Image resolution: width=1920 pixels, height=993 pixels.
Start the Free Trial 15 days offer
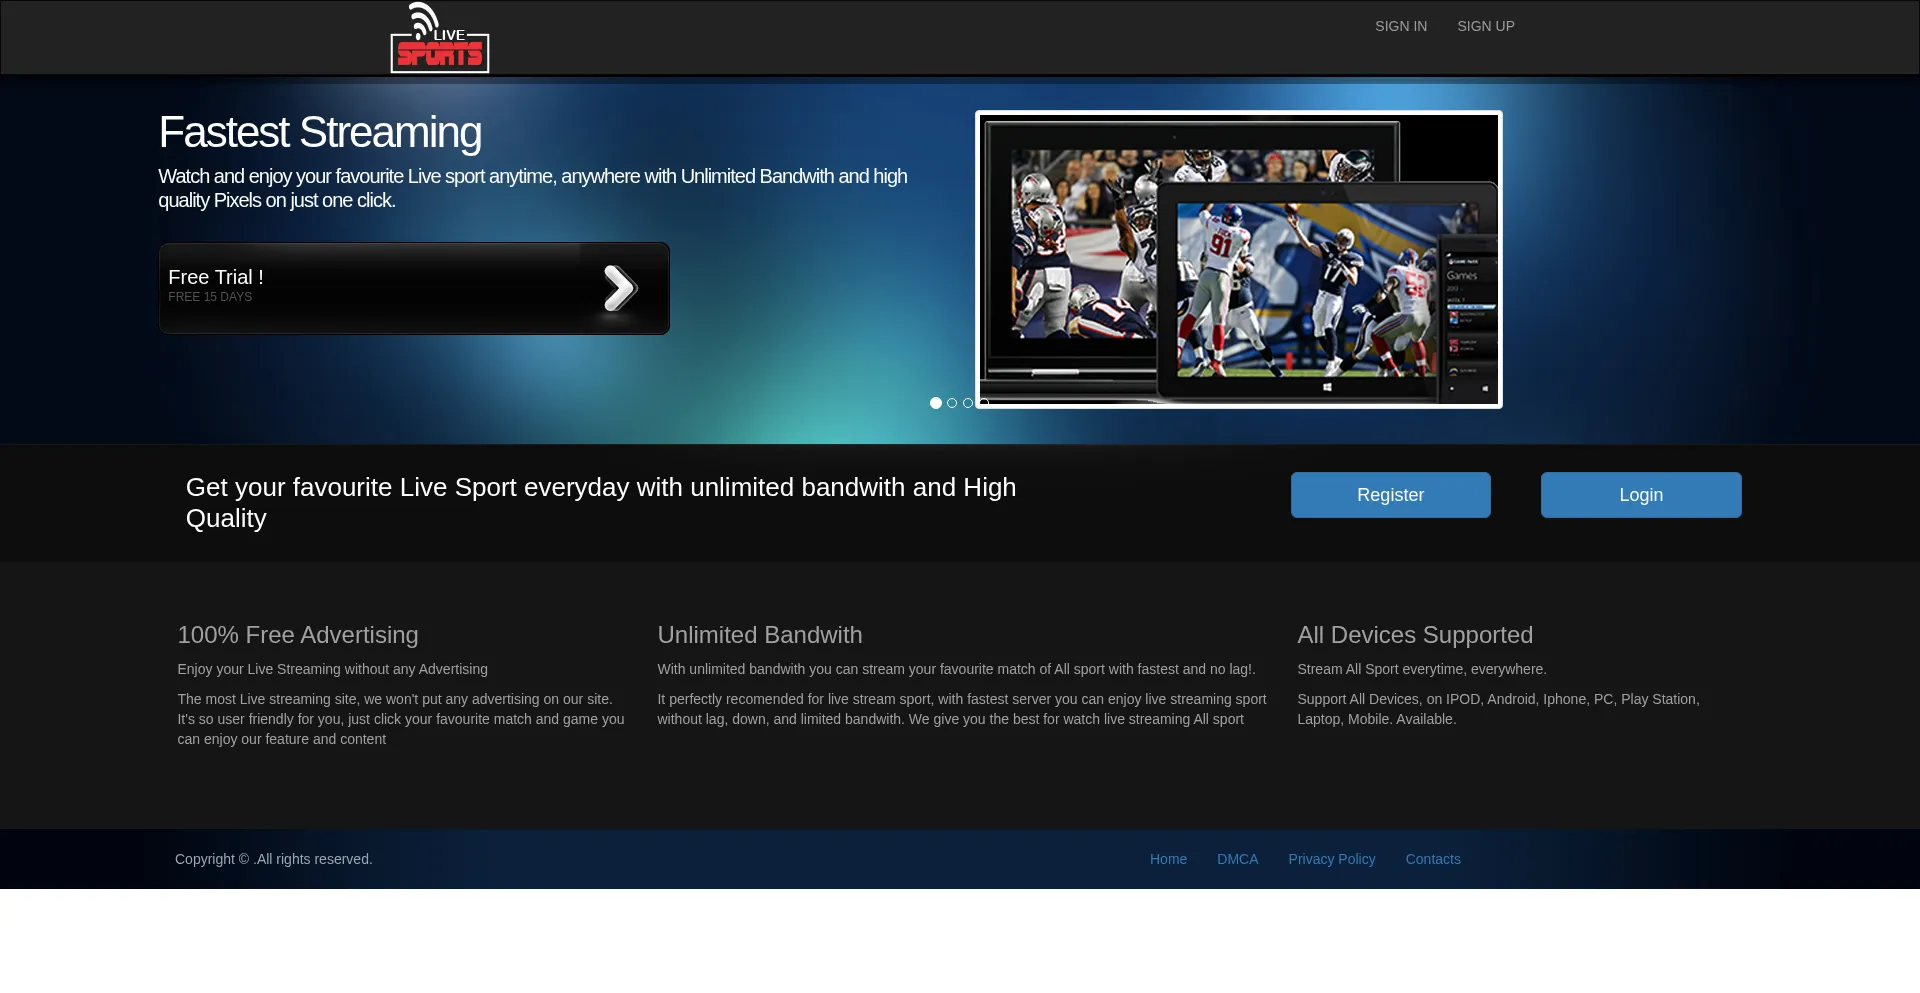tap(380, 288)
